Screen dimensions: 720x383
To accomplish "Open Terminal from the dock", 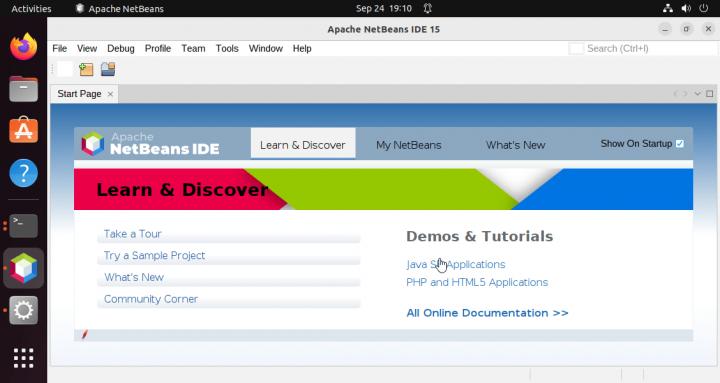I will (23, 225).
